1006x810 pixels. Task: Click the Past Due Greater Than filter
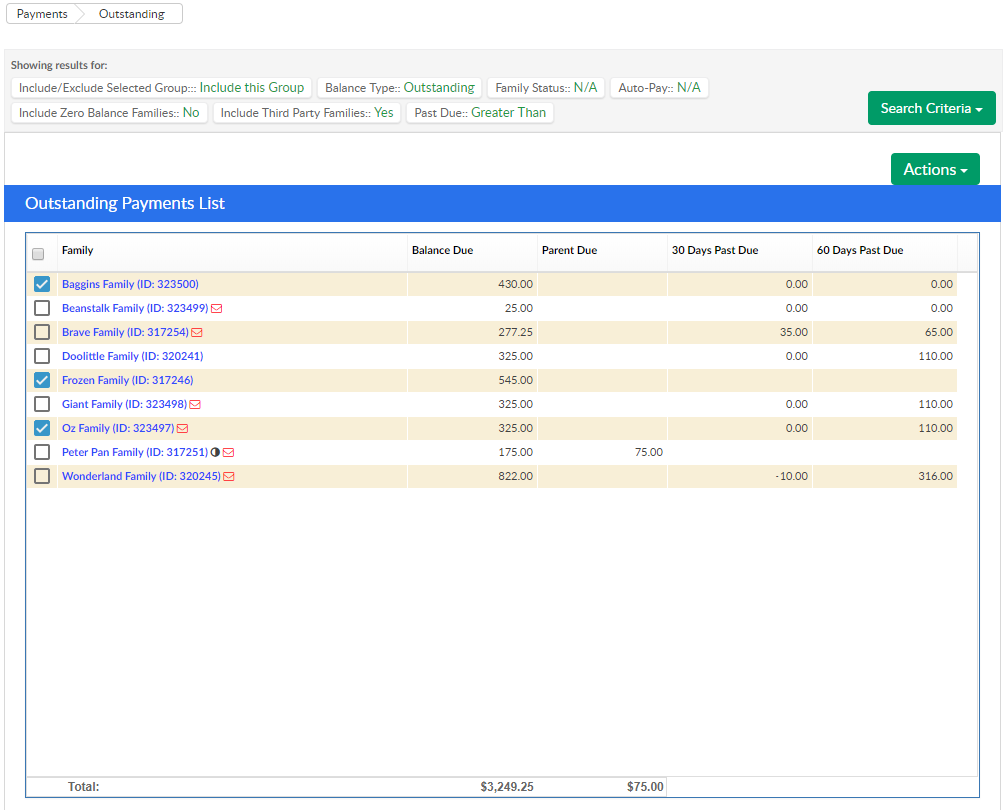[x=480, y=113]
